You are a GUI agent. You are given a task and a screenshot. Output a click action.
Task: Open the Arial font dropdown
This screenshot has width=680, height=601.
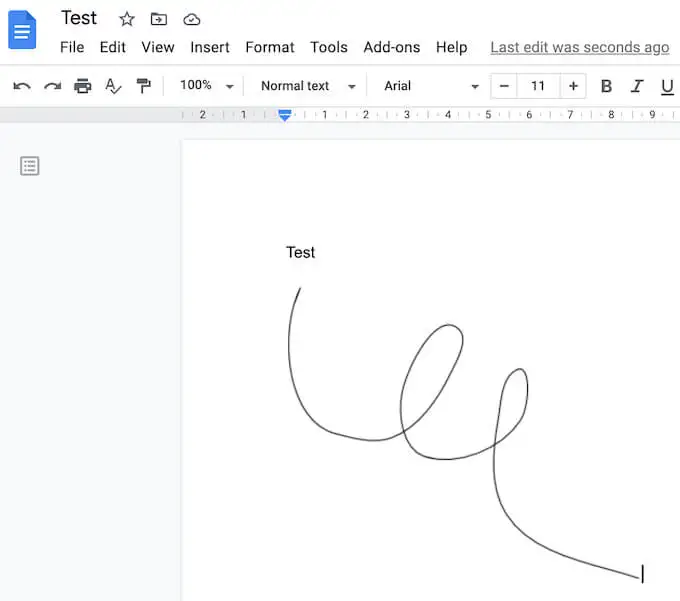(x=432, y=86)
